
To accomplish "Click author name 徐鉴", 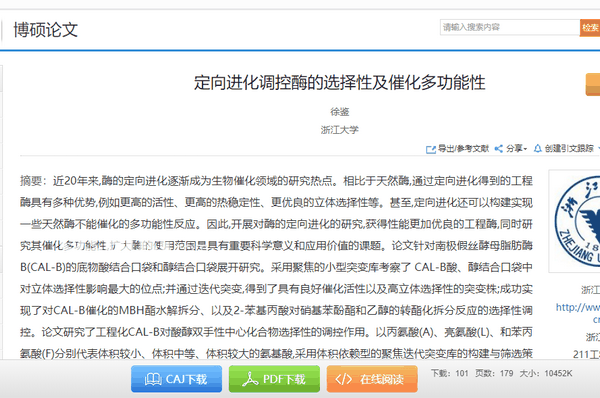I will click(x=340, y=112).
